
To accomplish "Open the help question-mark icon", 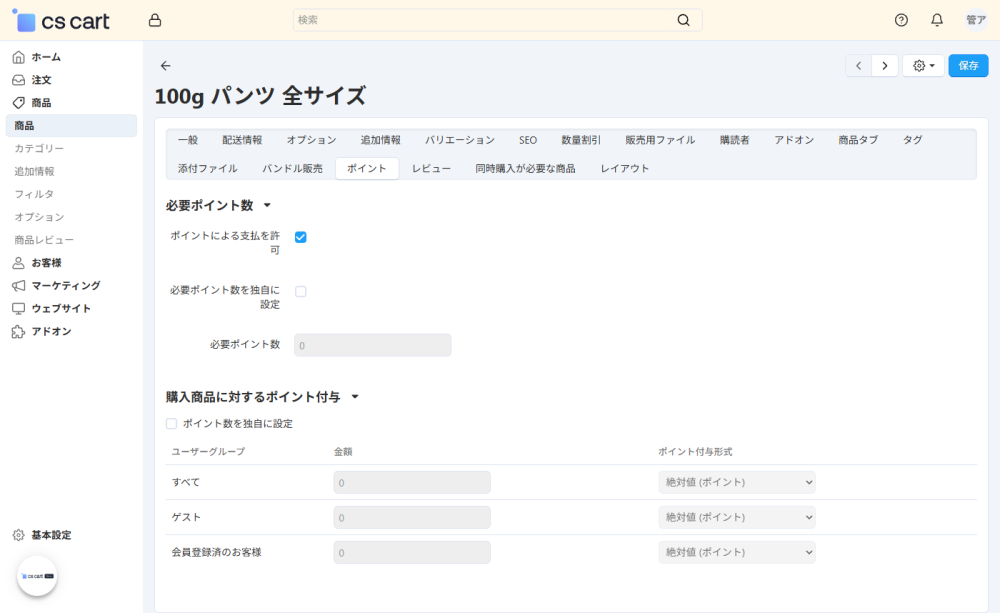I will point(900,19).
